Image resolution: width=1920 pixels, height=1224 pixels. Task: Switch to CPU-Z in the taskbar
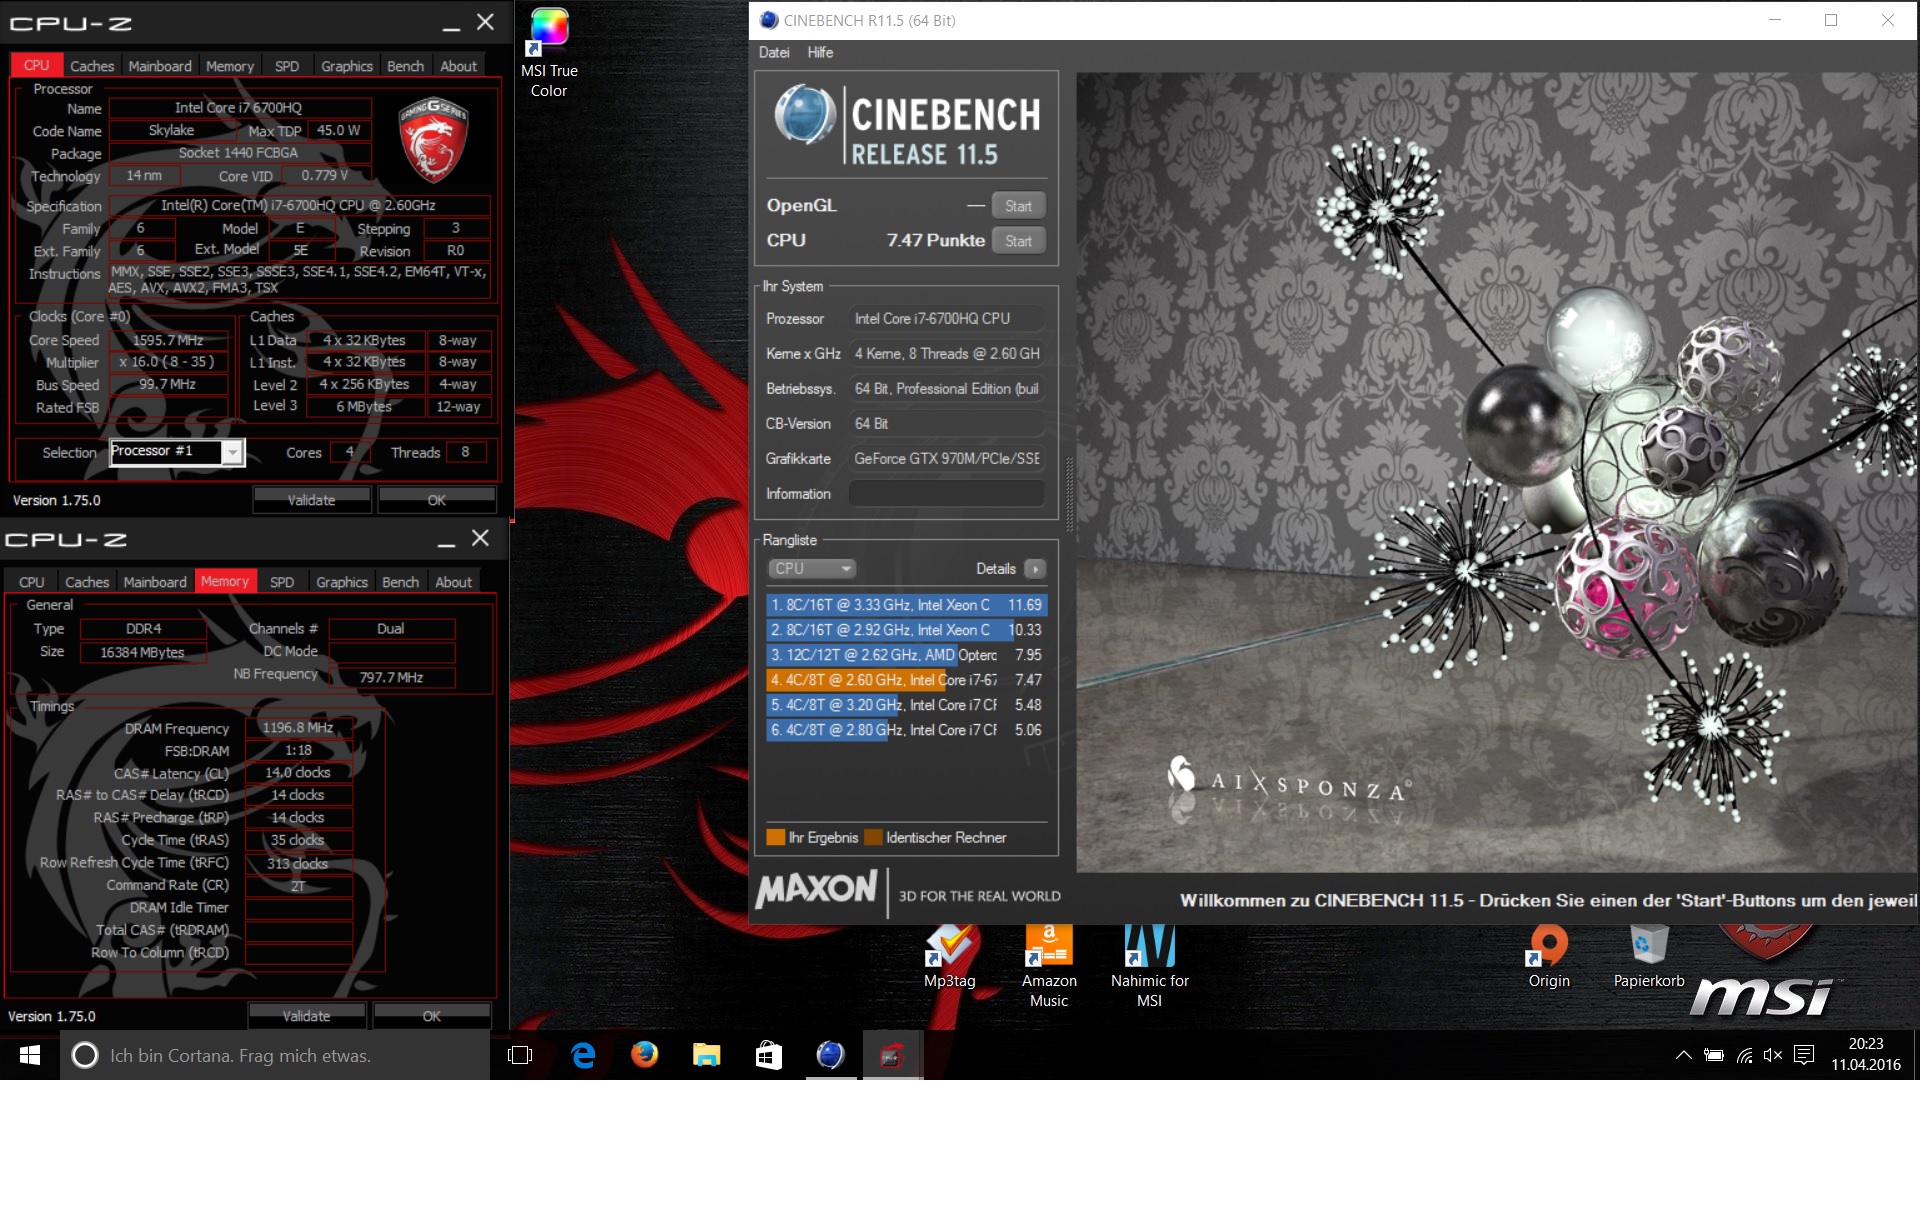pyautogui.click(x=892, y=1055)
